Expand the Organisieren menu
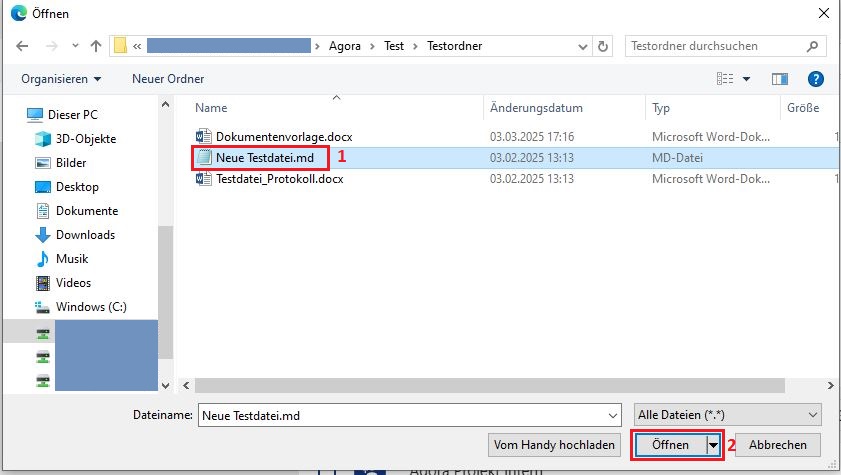The height and width of the screenshot is (475, 841). click(61, 79)
